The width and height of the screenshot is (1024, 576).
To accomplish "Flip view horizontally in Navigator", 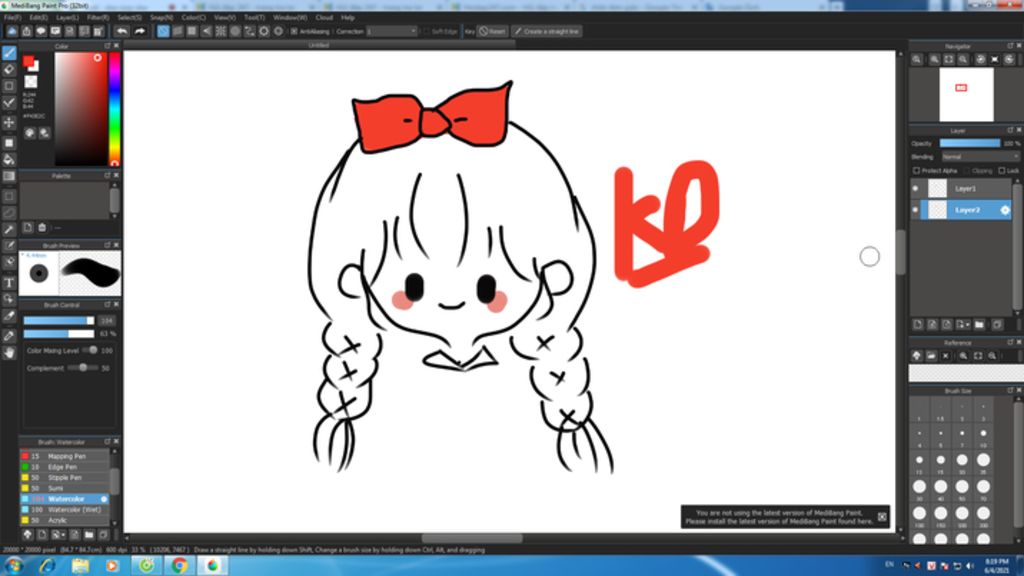I will click(x=995, y=59).
